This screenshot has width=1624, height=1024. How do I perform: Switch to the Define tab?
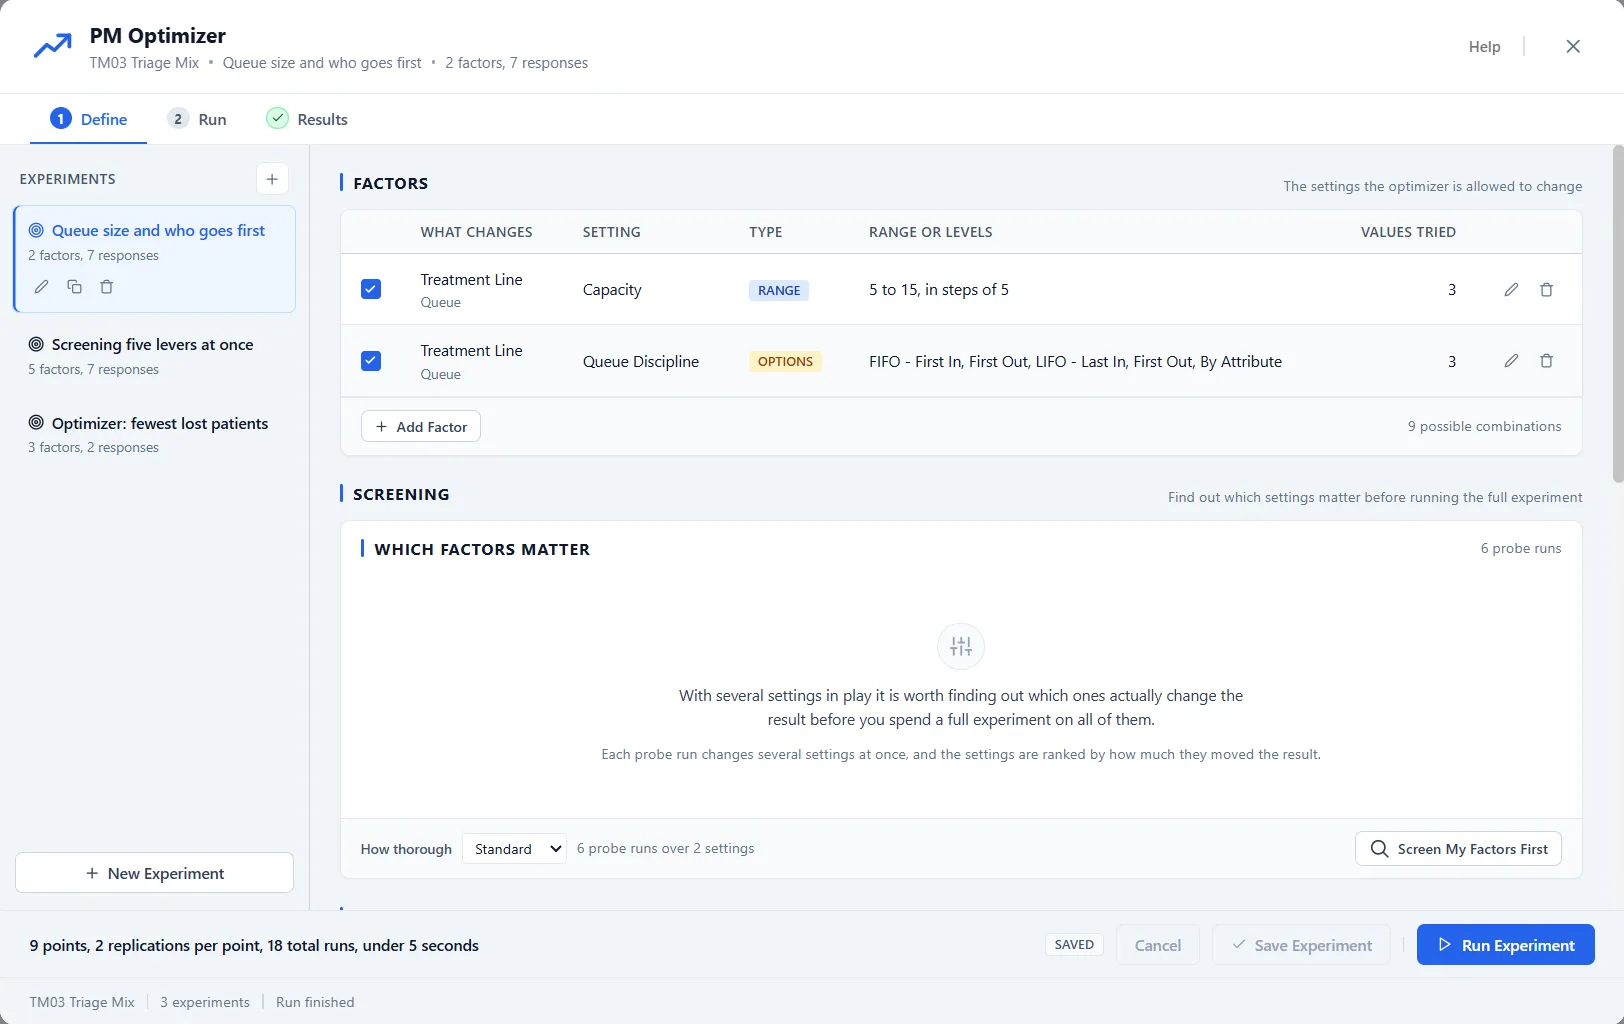[x=89, y=119]
